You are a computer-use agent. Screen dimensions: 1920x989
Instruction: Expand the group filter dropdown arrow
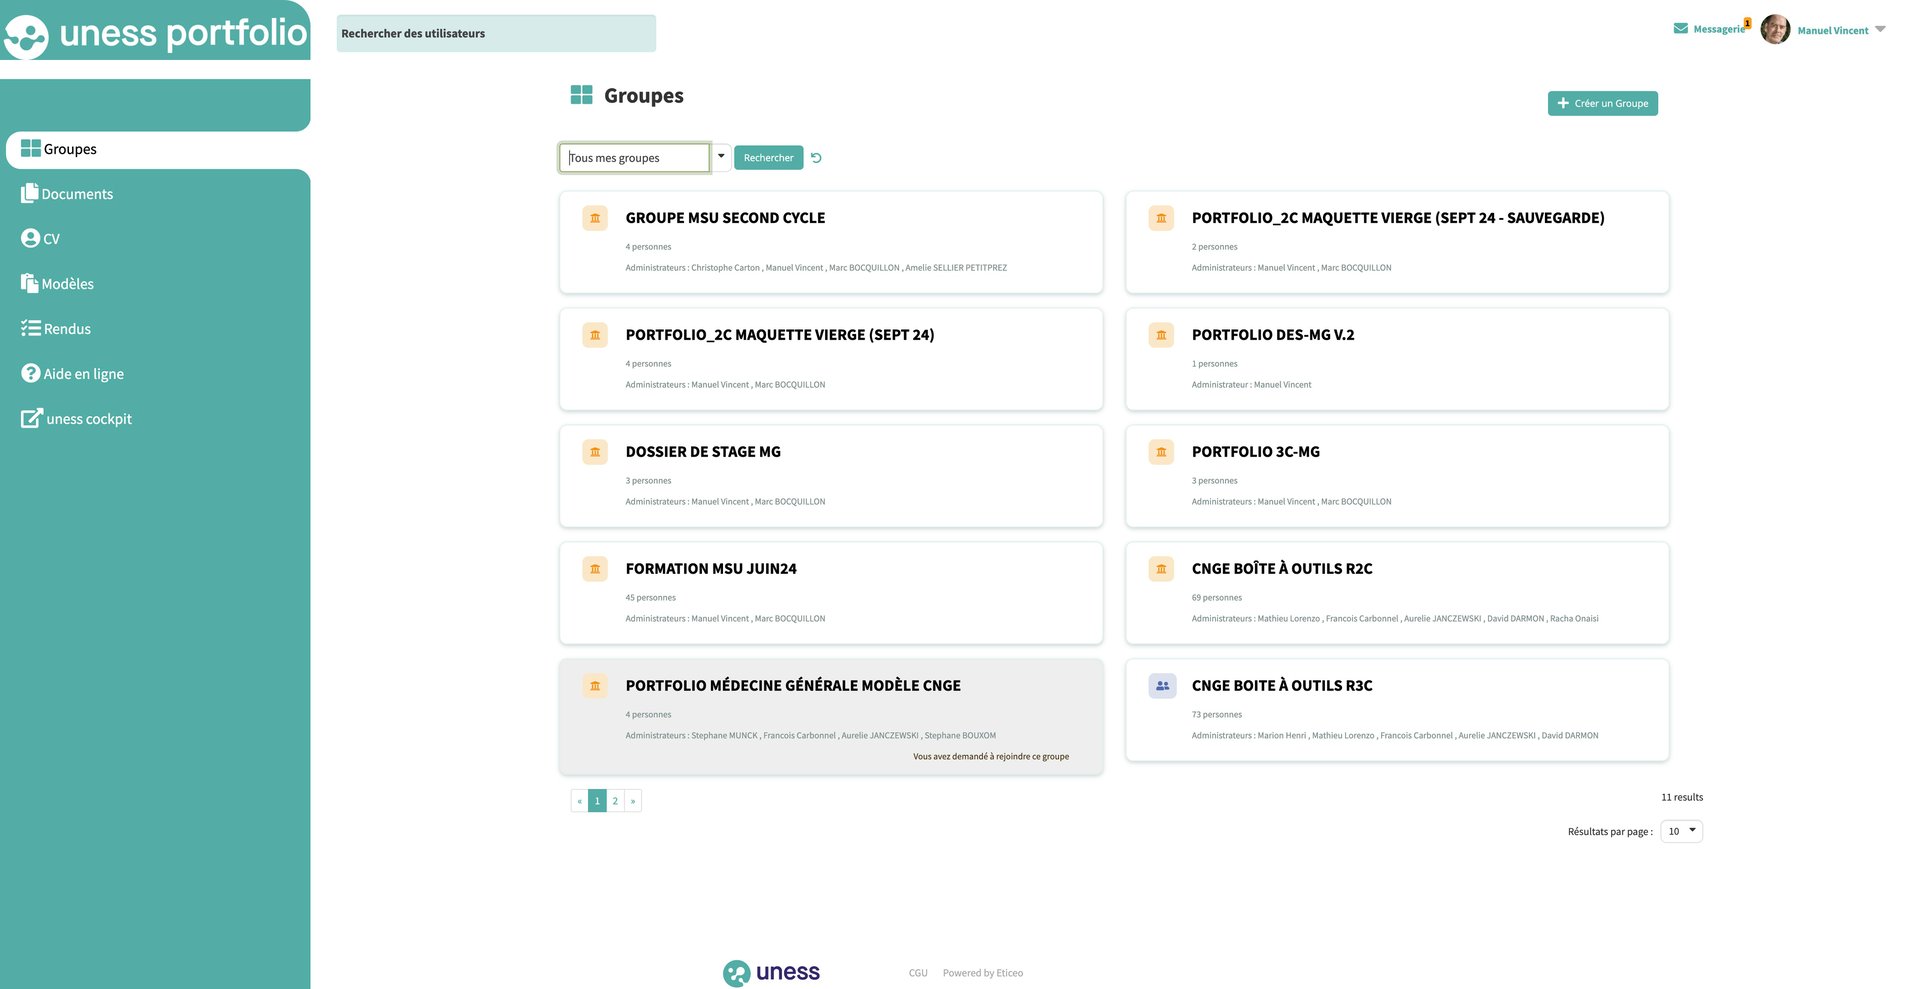click(x=721, y=157)
